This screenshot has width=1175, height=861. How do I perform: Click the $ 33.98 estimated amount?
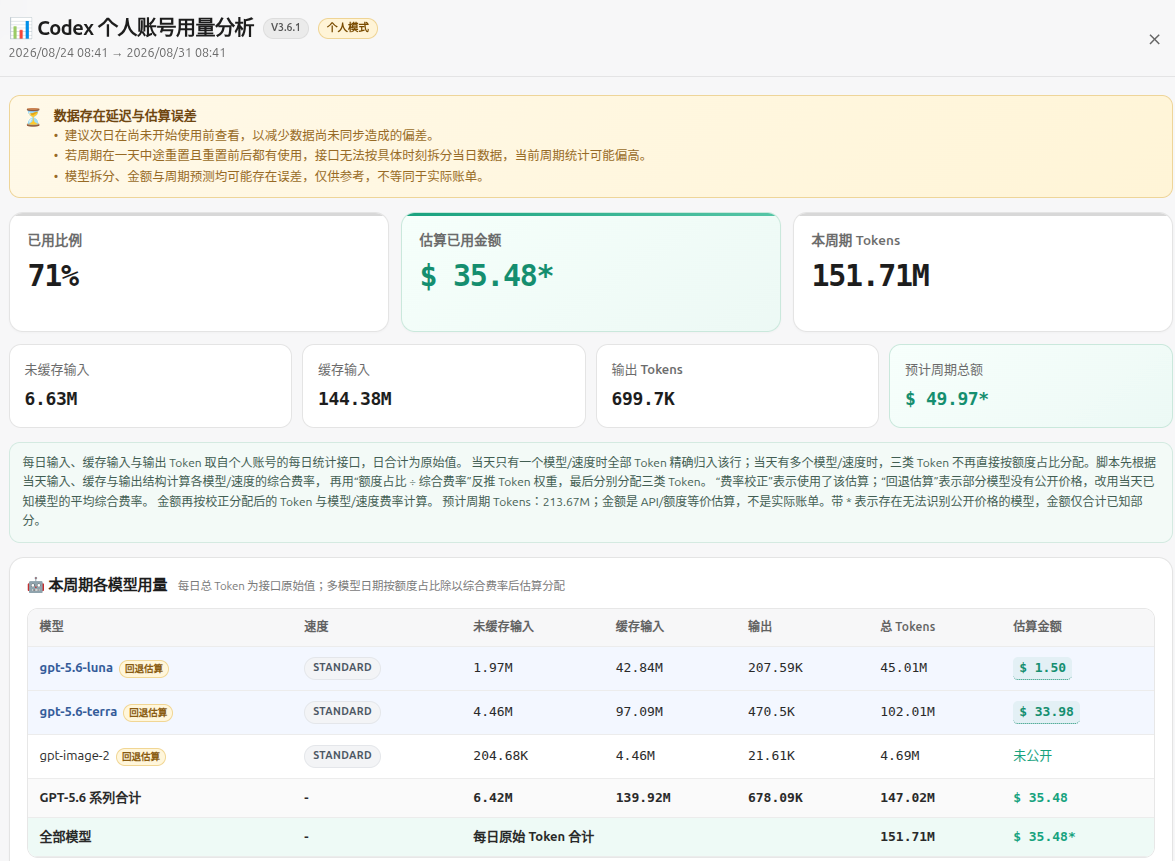point(1046,712)
